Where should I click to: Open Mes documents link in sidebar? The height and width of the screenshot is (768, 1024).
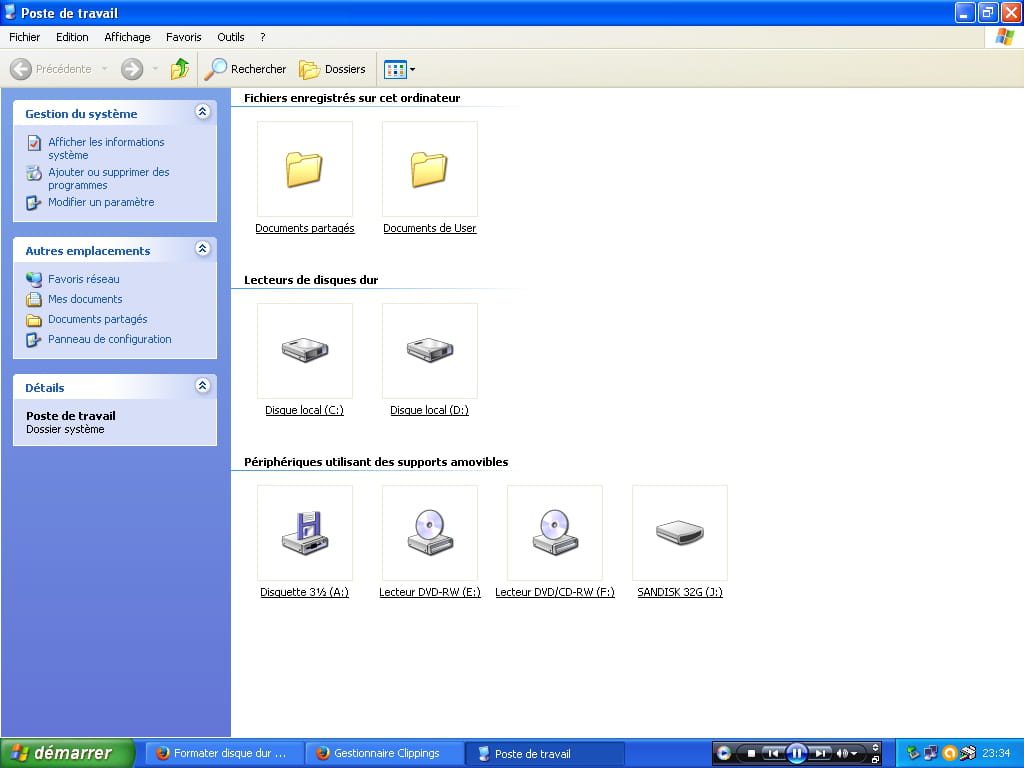pyautogui.click(x=85, y=299)
